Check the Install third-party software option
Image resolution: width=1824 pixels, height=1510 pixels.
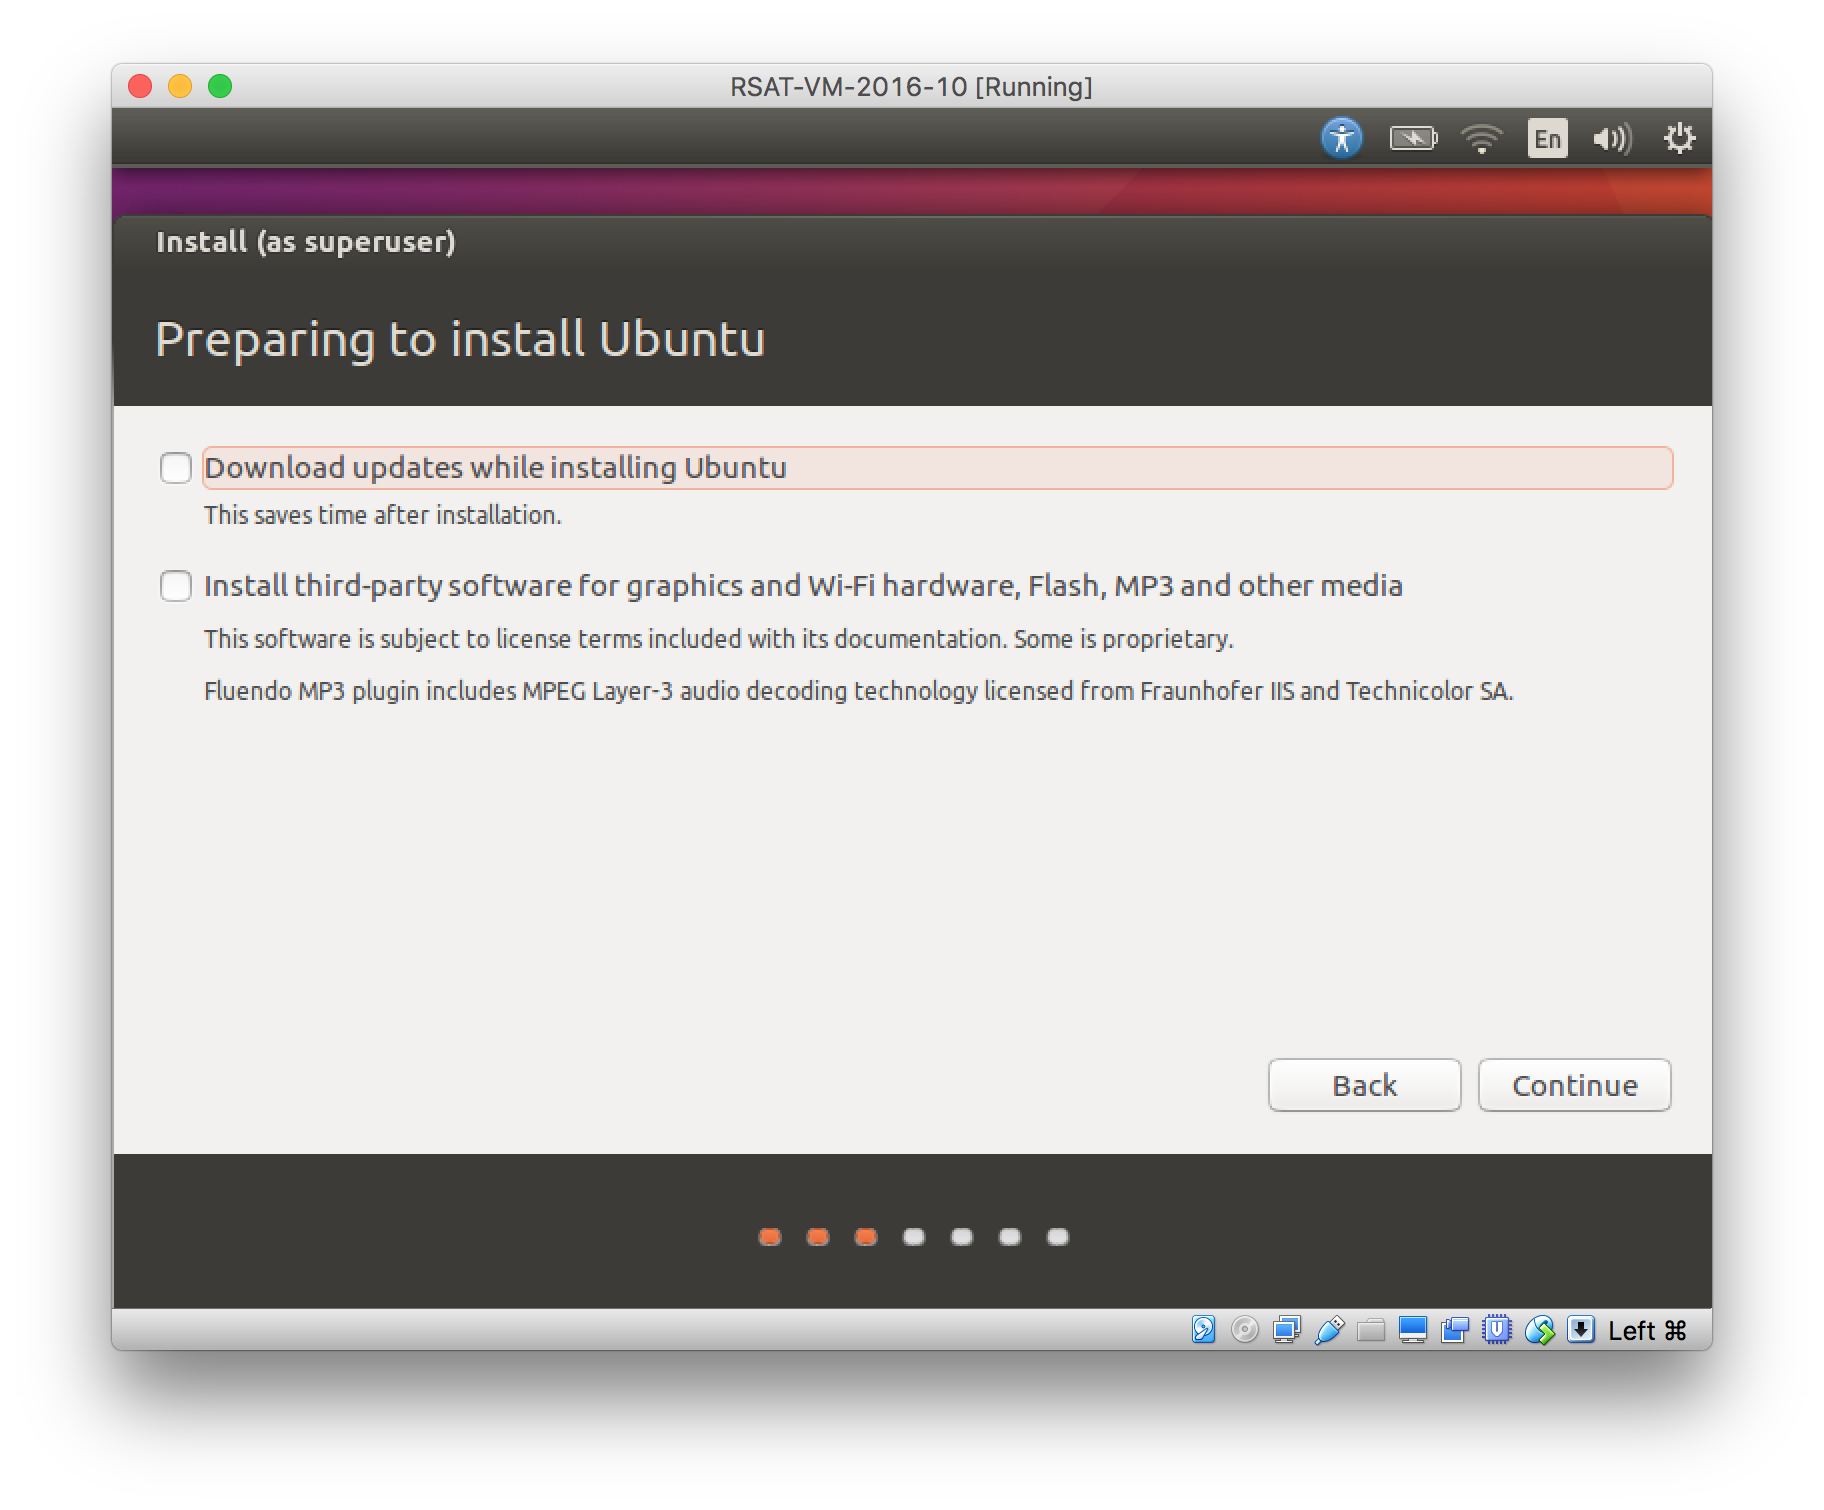click(176, 586)
